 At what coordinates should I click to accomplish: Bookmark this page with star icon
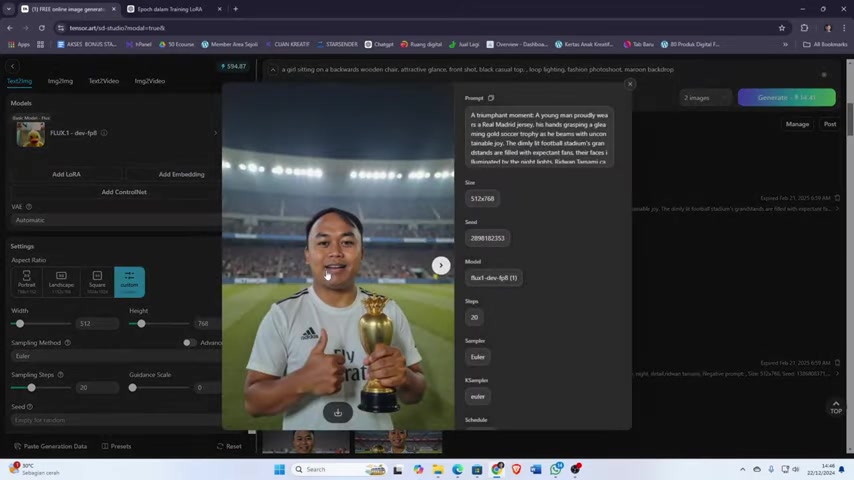pyautogui.click(x=782, y=28)
